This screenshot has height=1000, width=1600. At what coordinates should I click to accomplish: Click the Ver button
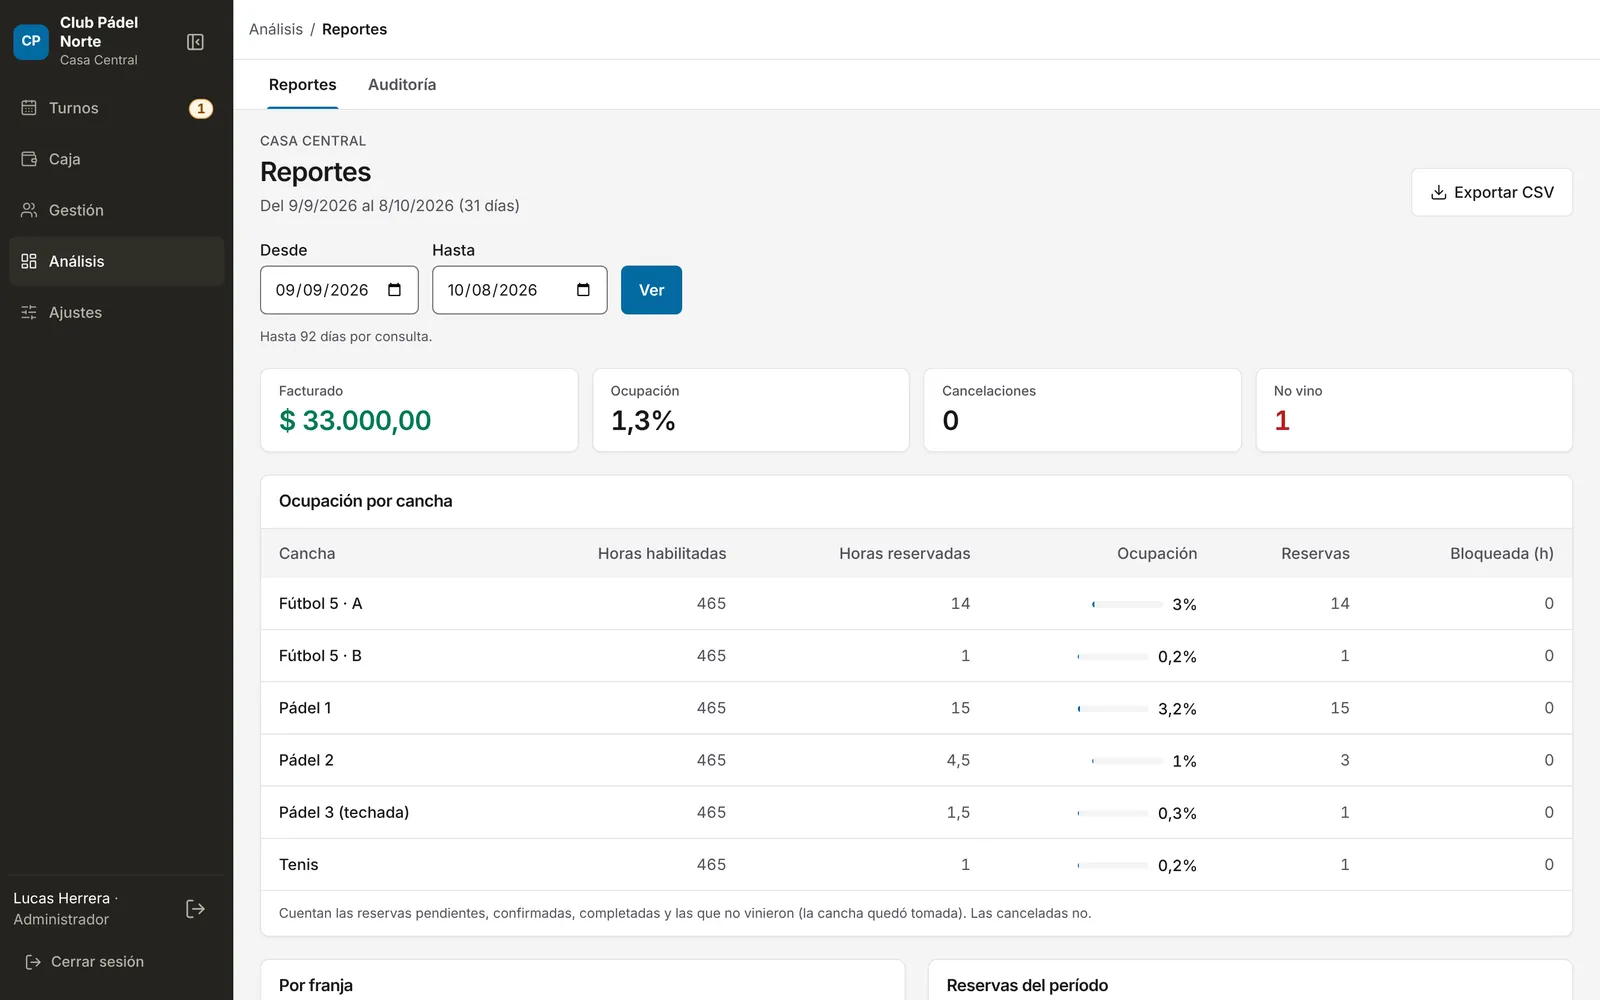pos(651,290)
